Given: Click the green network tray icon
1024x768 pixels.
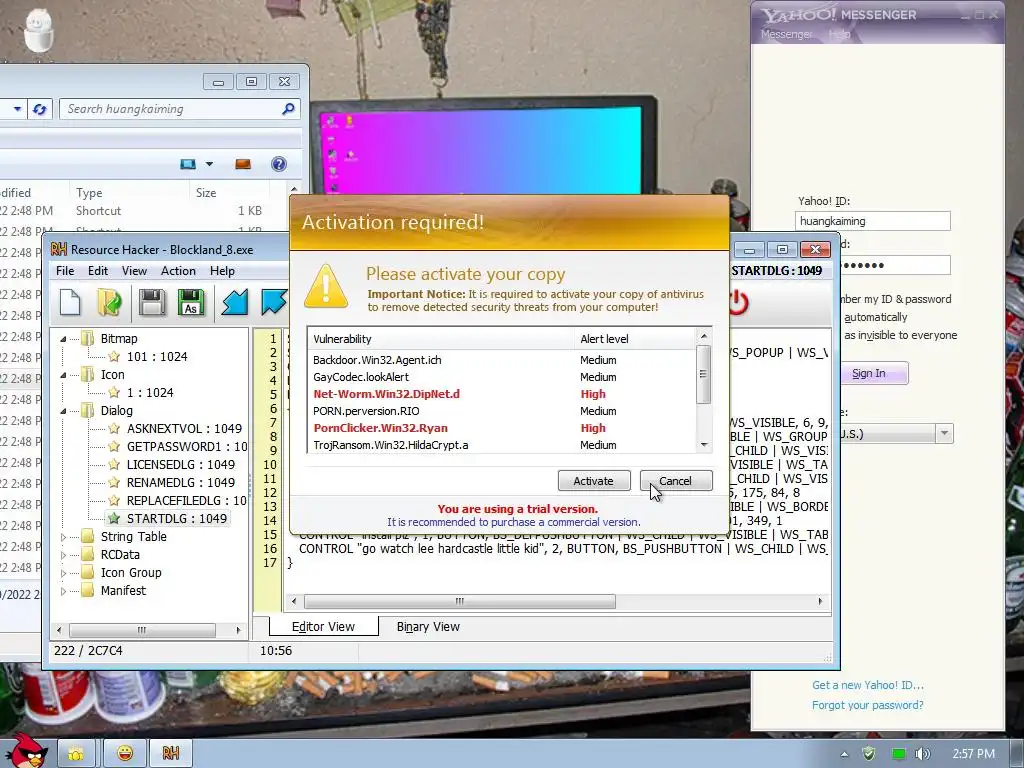Looking at the screenshot, I should (899, 754).
